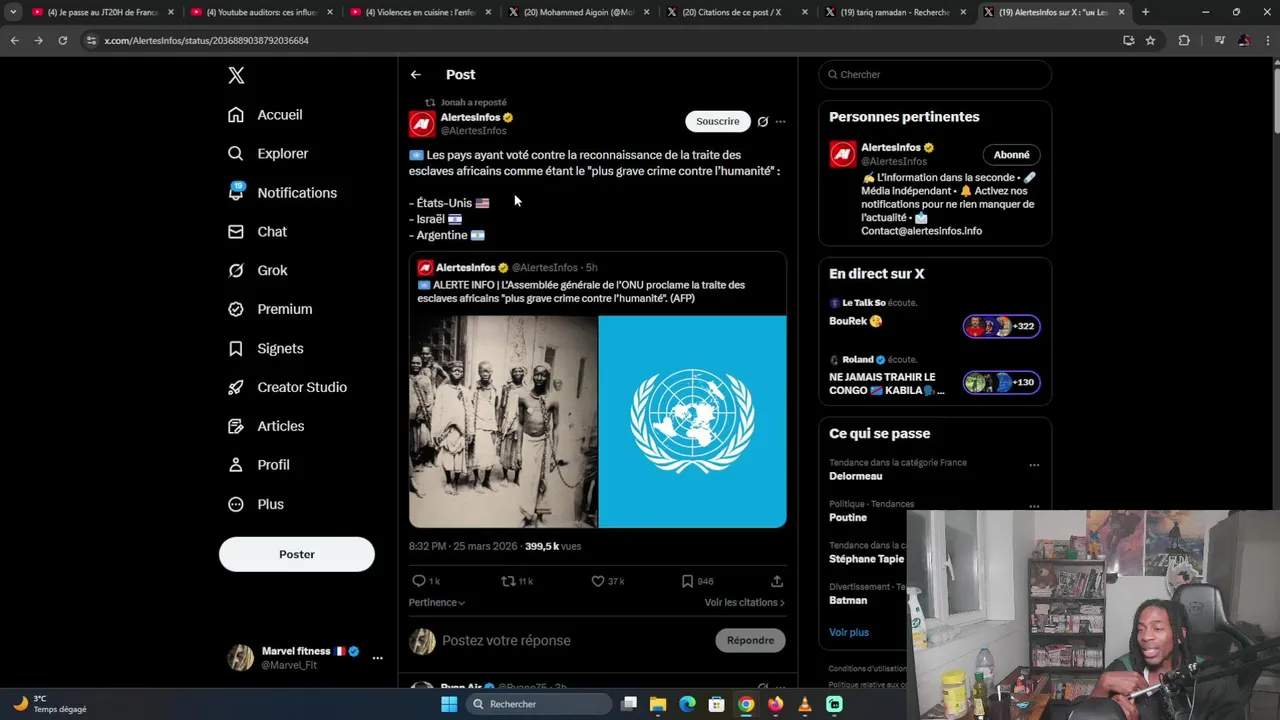Open Firefox from the taskbar

(776, 704)
